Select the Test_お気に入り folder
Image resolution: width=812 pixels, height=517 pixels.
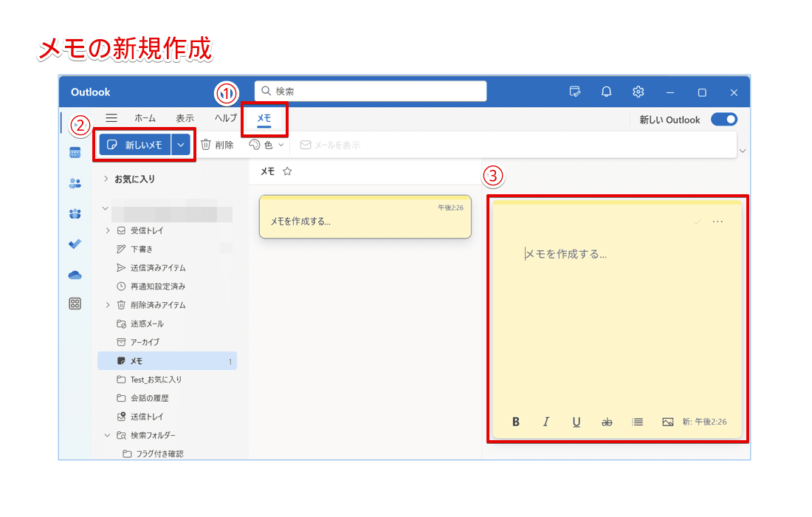coord(167,380)
